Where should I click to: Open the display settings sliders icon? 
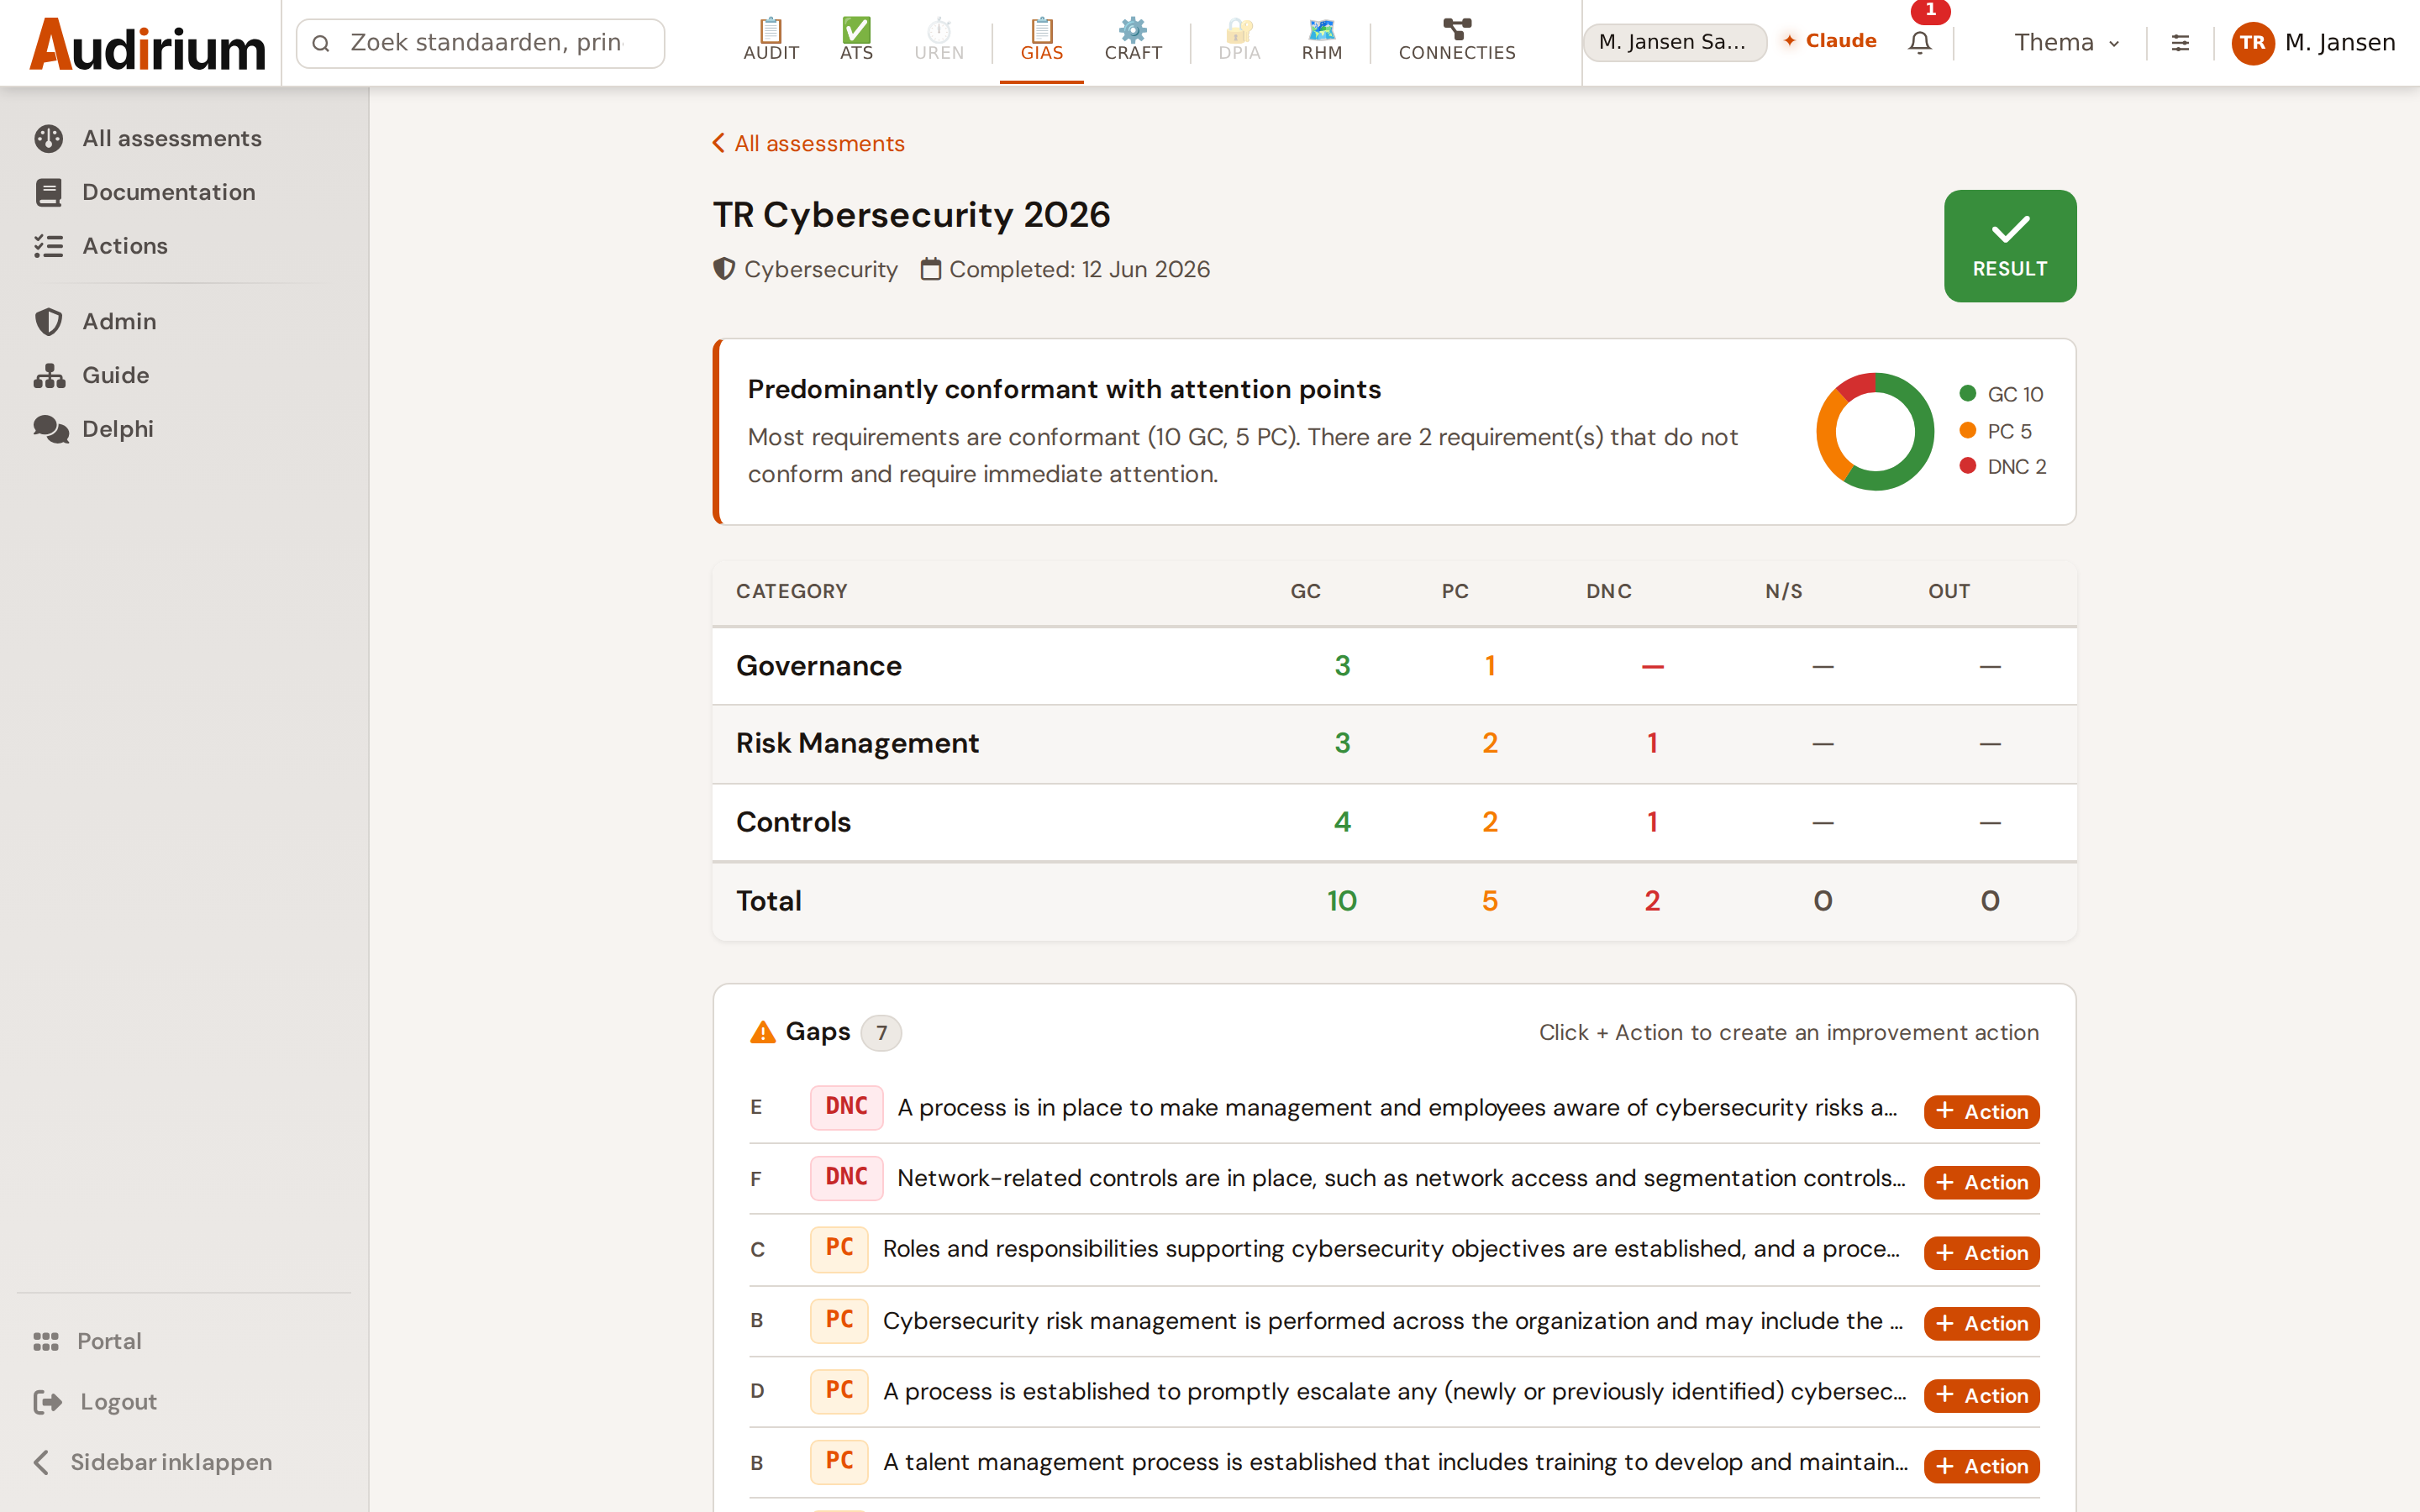point(2180,43)
